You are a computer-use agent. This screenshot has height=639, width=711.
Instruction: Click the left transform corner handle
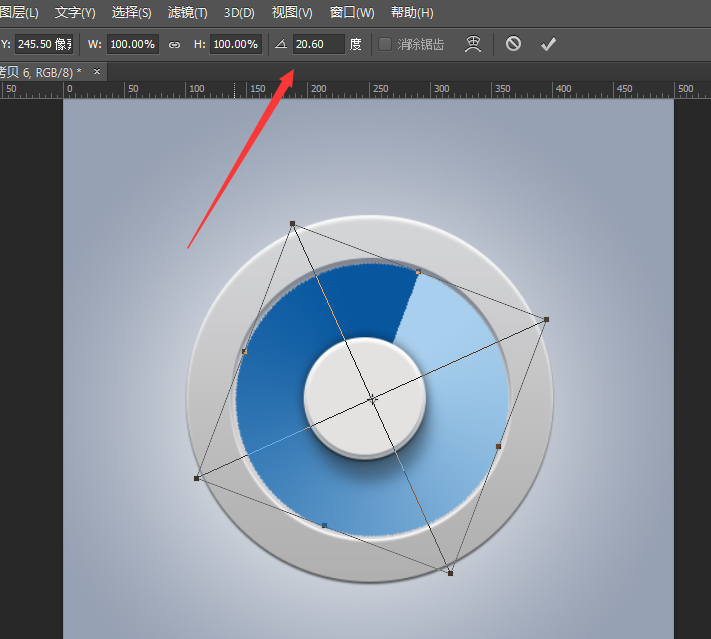click(x=196, y=478)
